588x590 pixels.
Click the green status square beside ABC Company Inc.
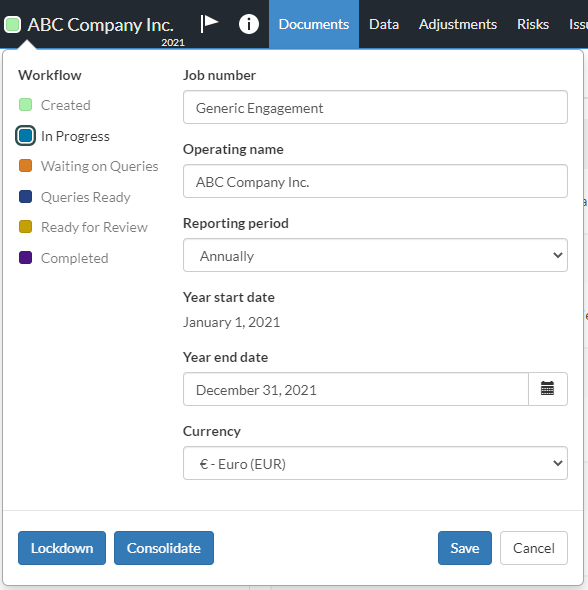tap(12, 25)
